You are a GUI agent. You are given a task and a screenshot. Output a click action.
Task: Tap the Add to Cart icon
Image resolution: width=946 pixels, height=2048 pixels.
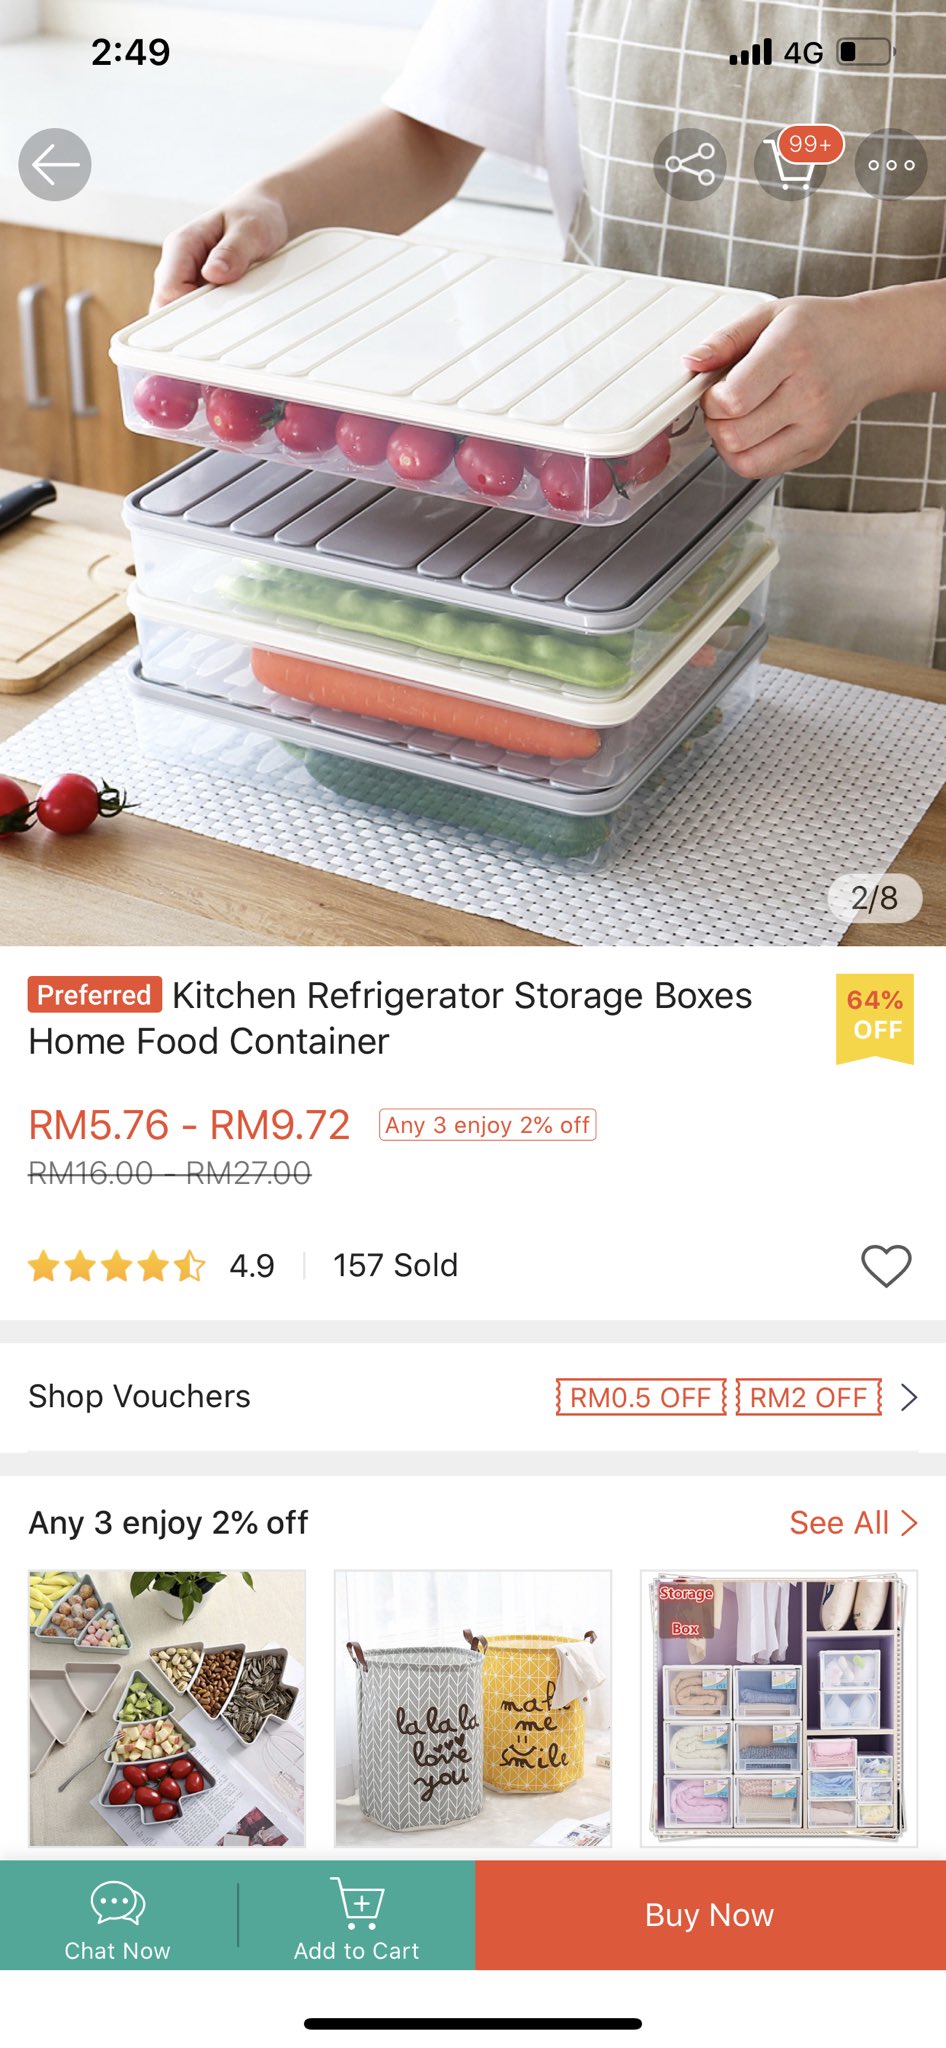click(x=357, y=1916)
